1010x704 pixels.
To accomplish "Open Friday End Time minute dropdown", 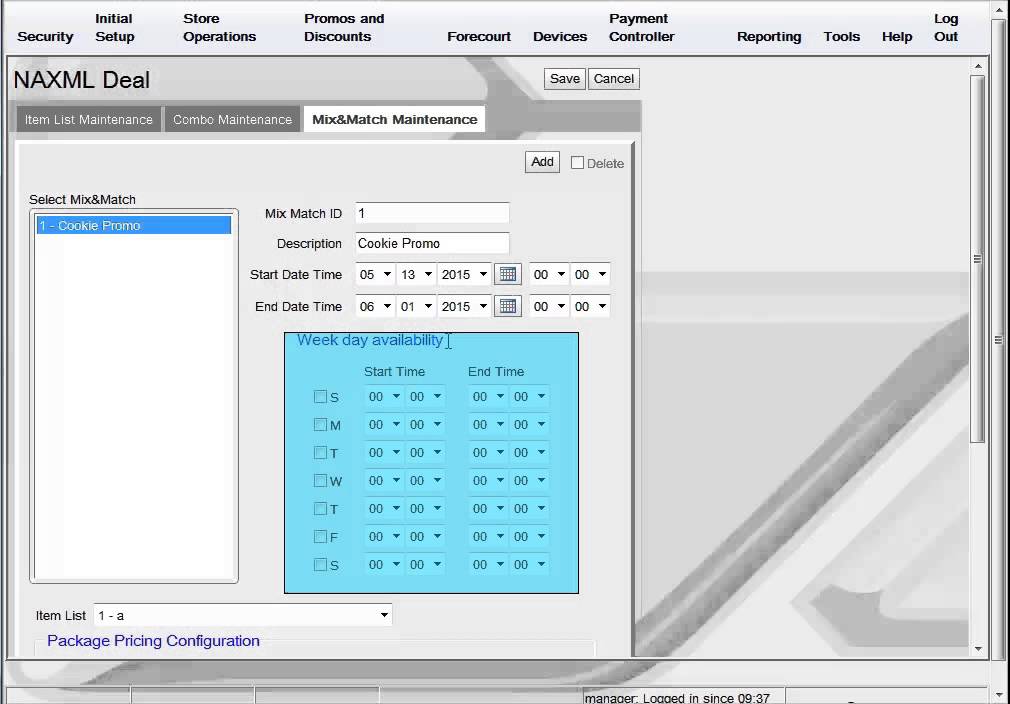I will tap(529, 537).
